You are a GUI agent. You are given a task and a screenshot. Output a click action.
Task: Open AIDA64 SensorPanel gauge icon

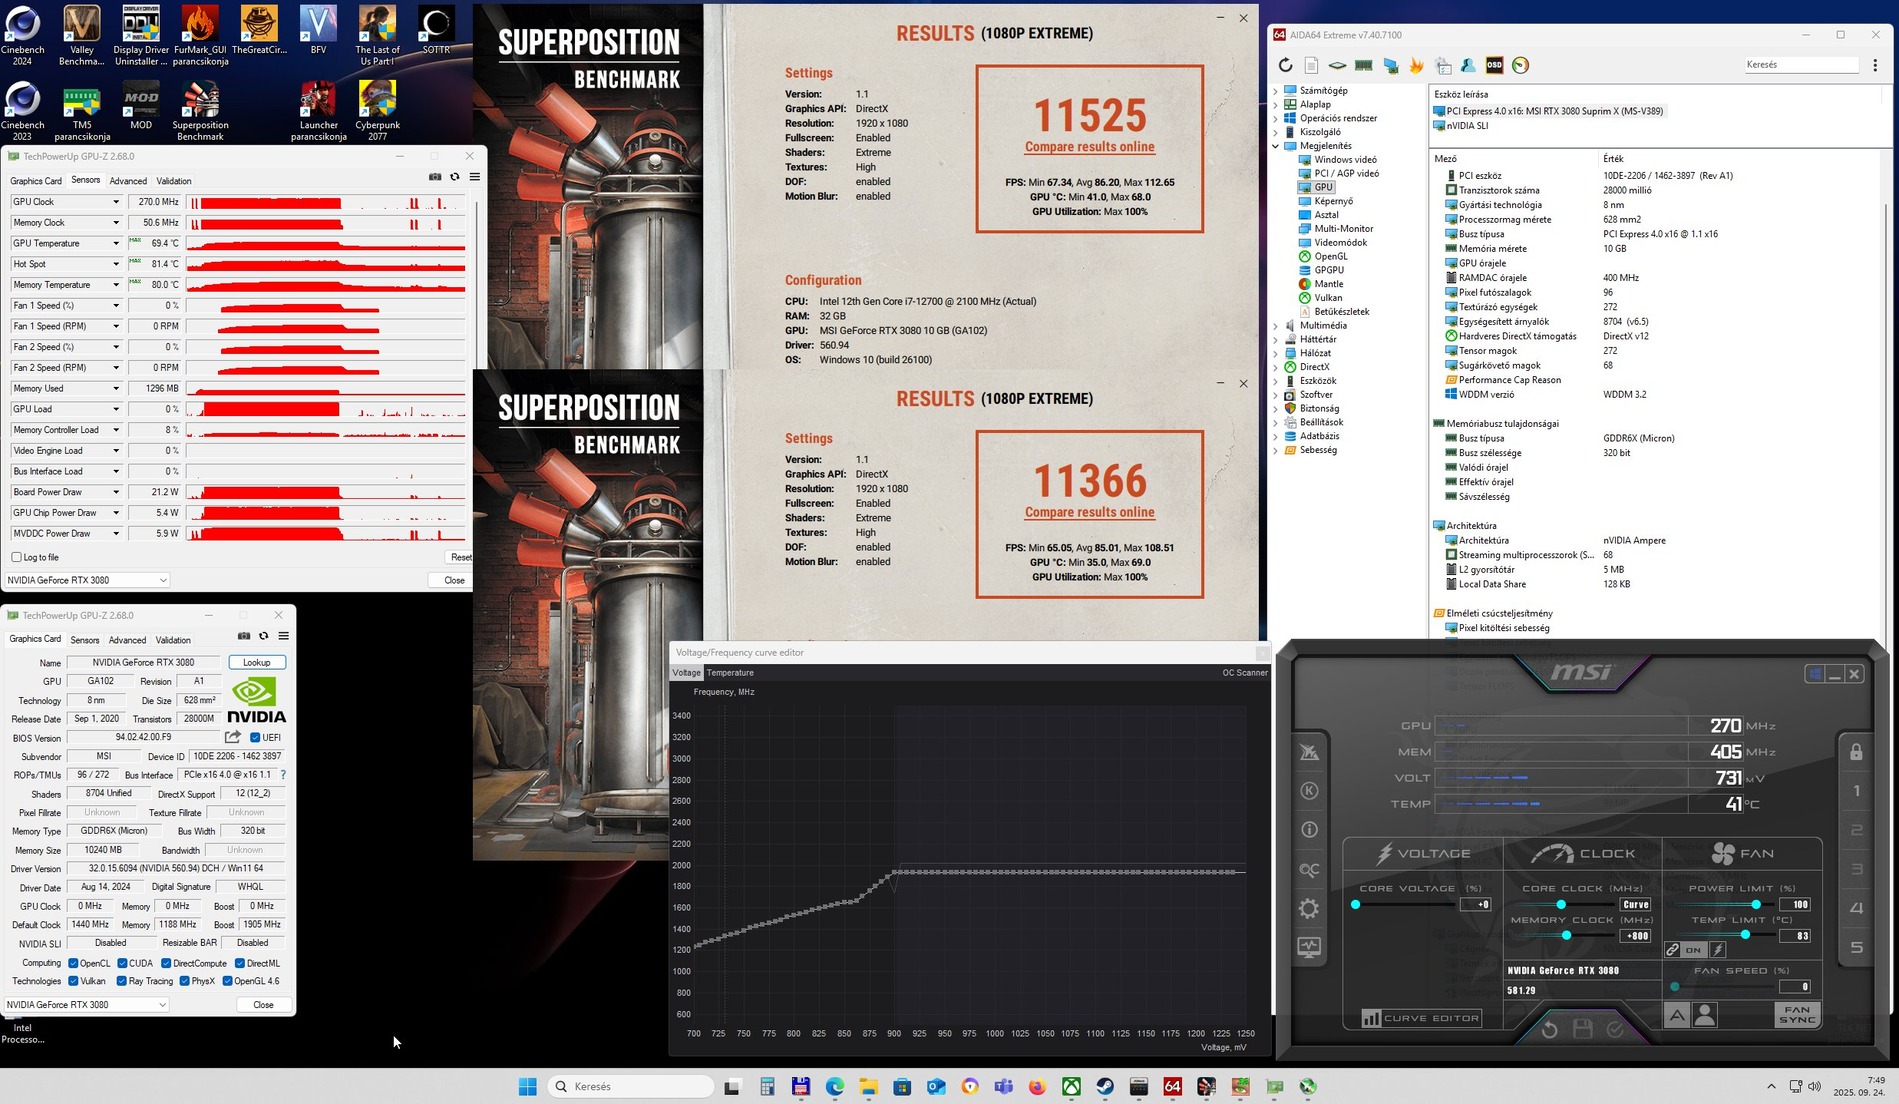pyautogui.click(x=1520, y=66)
